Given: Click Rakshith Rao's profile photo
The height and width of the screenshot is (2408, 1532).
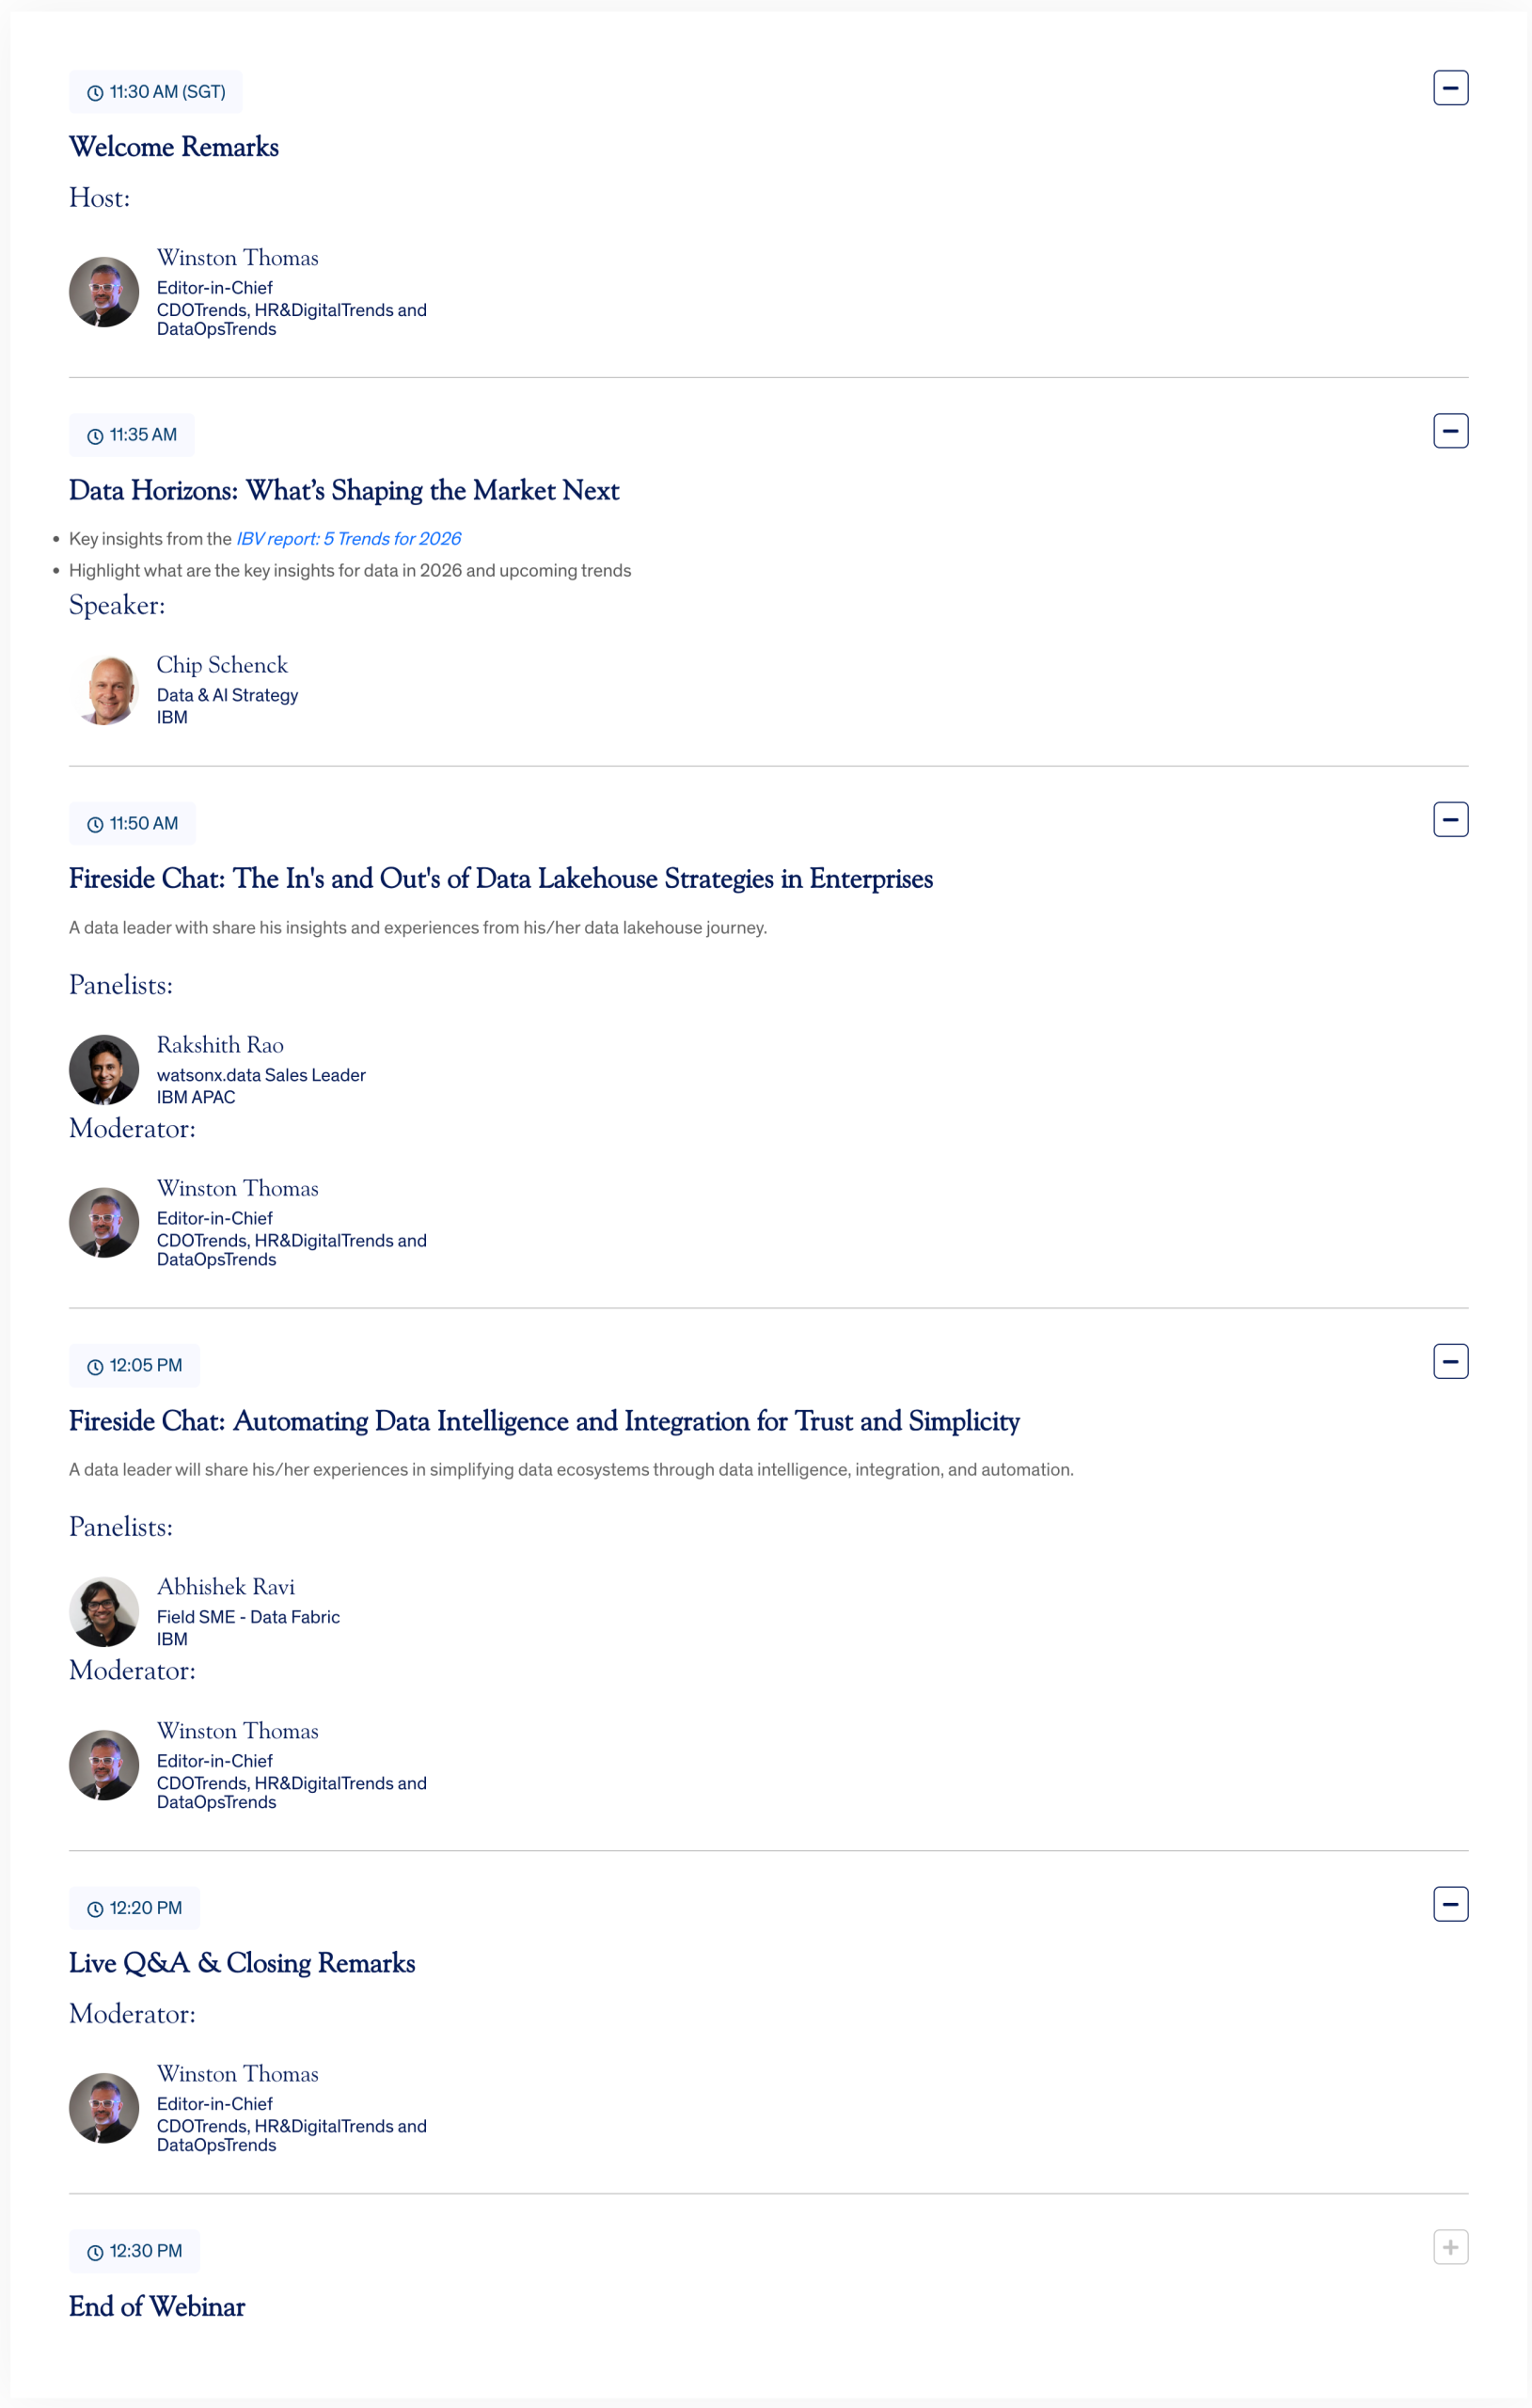Looking at the screenshot, I should [x=104, y=1070].
